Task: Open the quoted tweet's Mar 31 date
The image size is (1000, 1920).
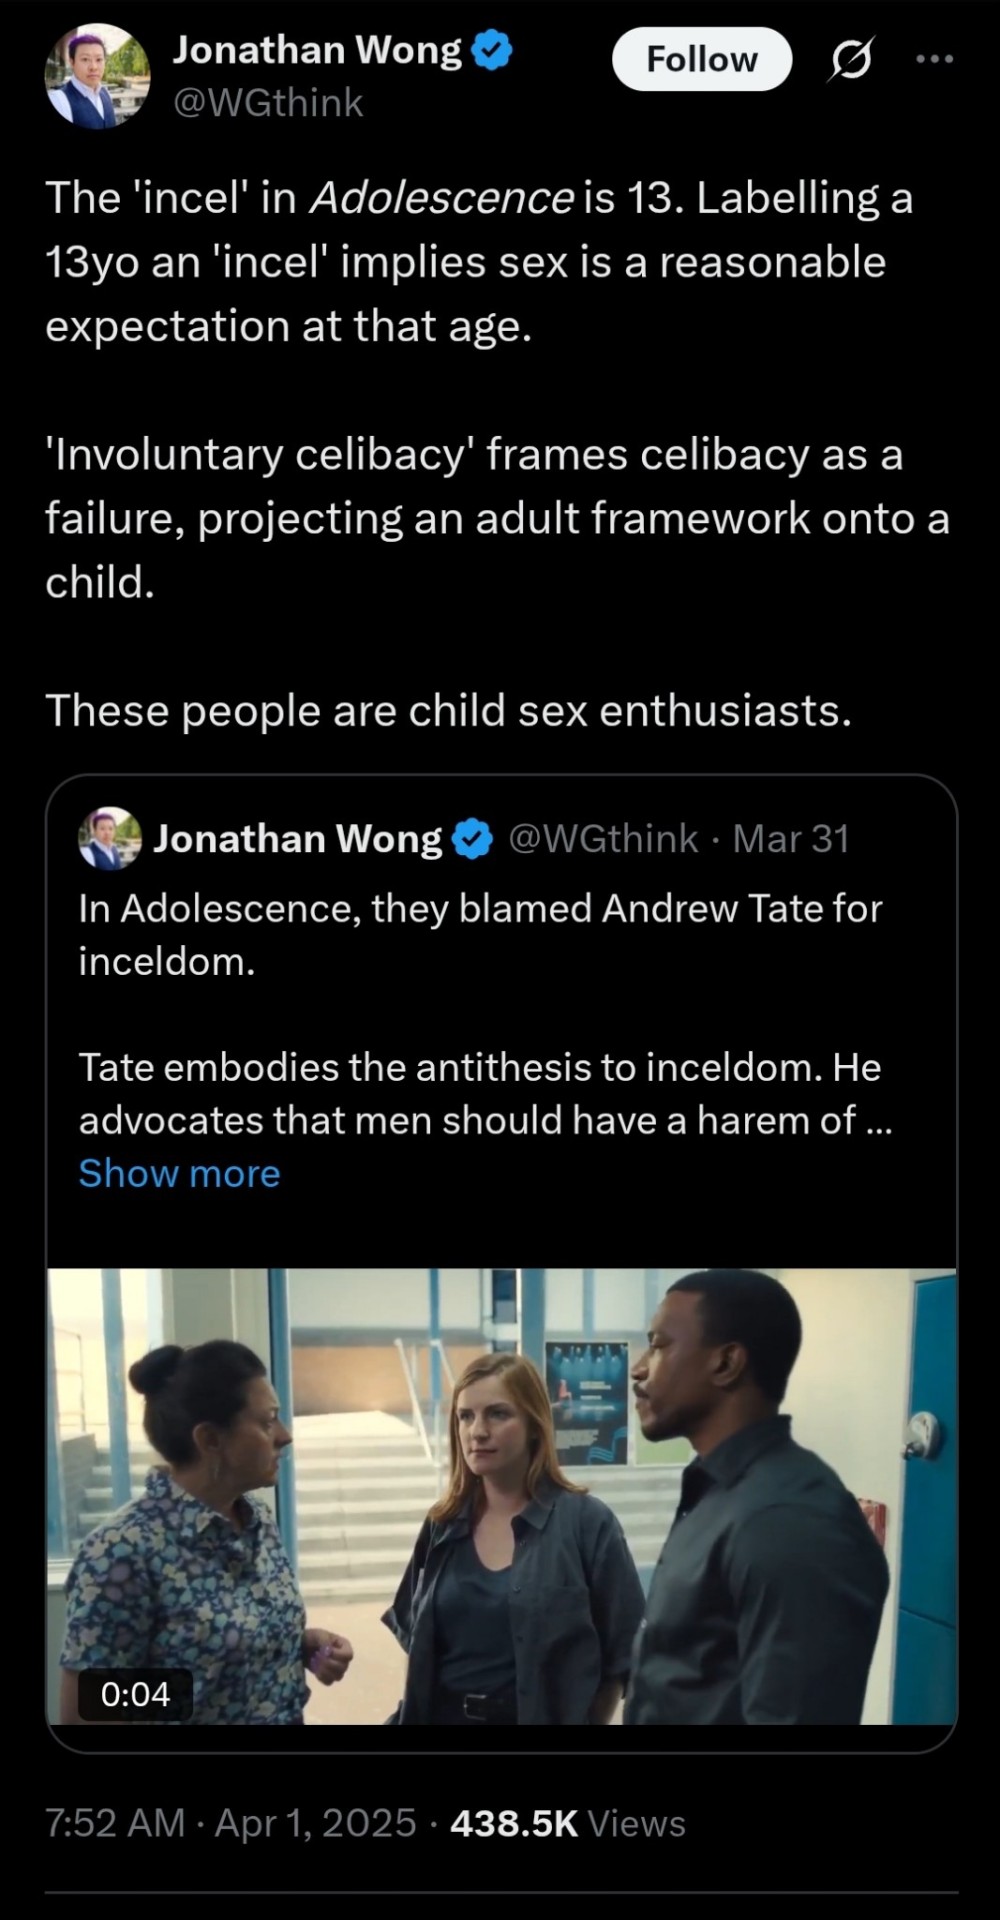Action: 791,839
